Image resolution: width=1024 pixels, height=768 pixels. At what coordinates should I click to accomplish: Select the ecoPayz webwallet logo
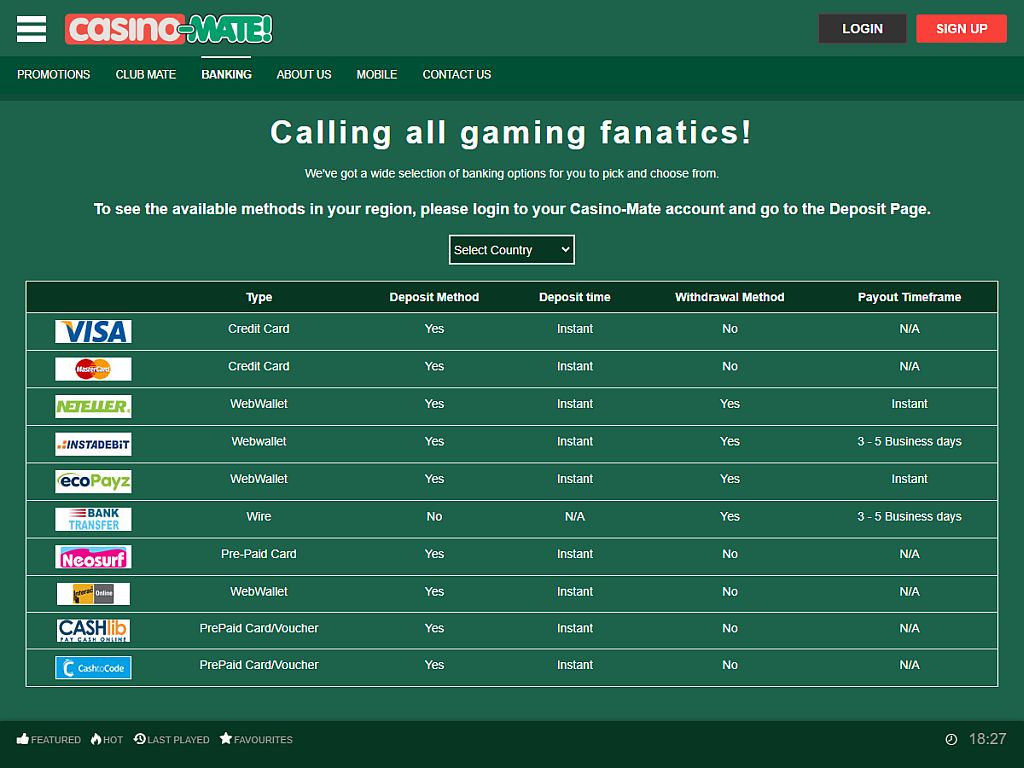[x=93, y=481]
